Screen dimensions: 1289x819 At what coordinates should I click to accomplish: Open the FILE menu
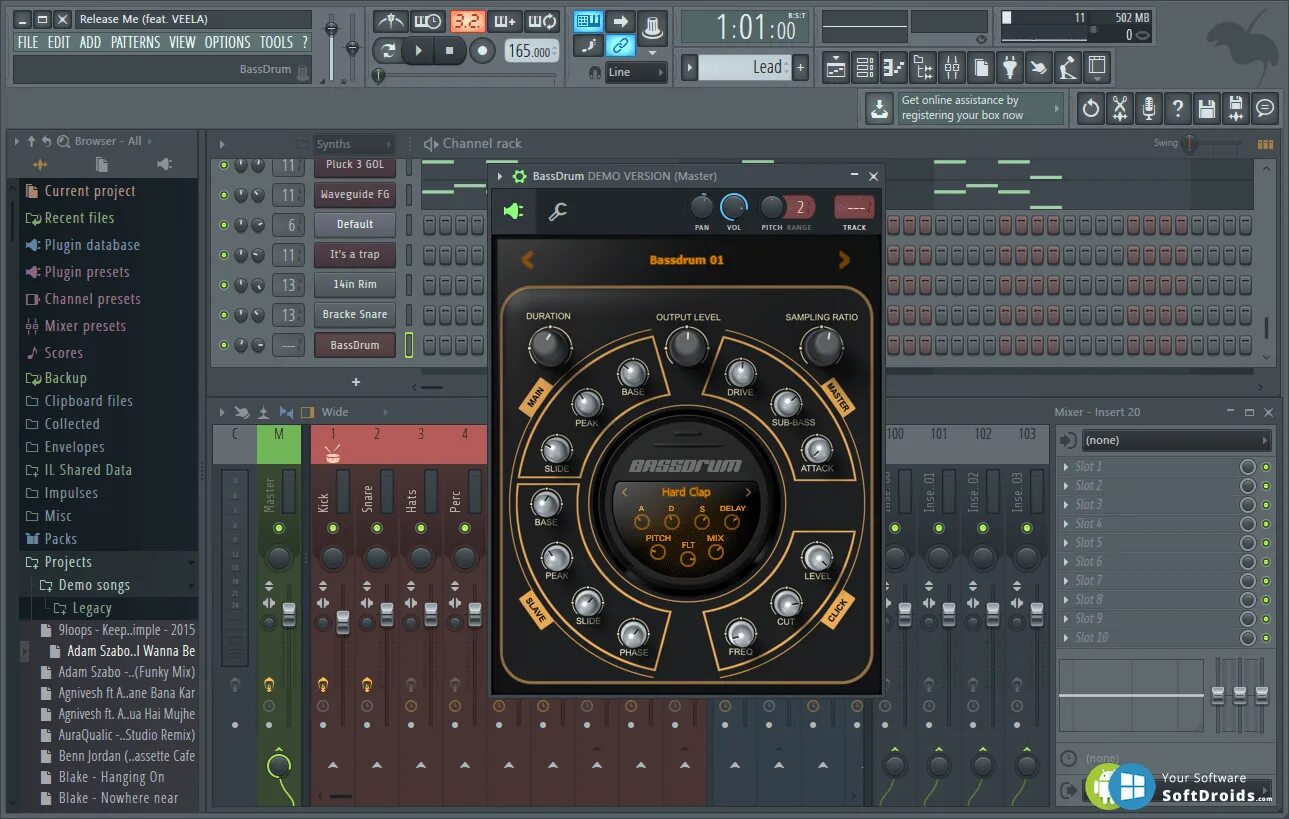pyautogui.click(x=28, y=42)
